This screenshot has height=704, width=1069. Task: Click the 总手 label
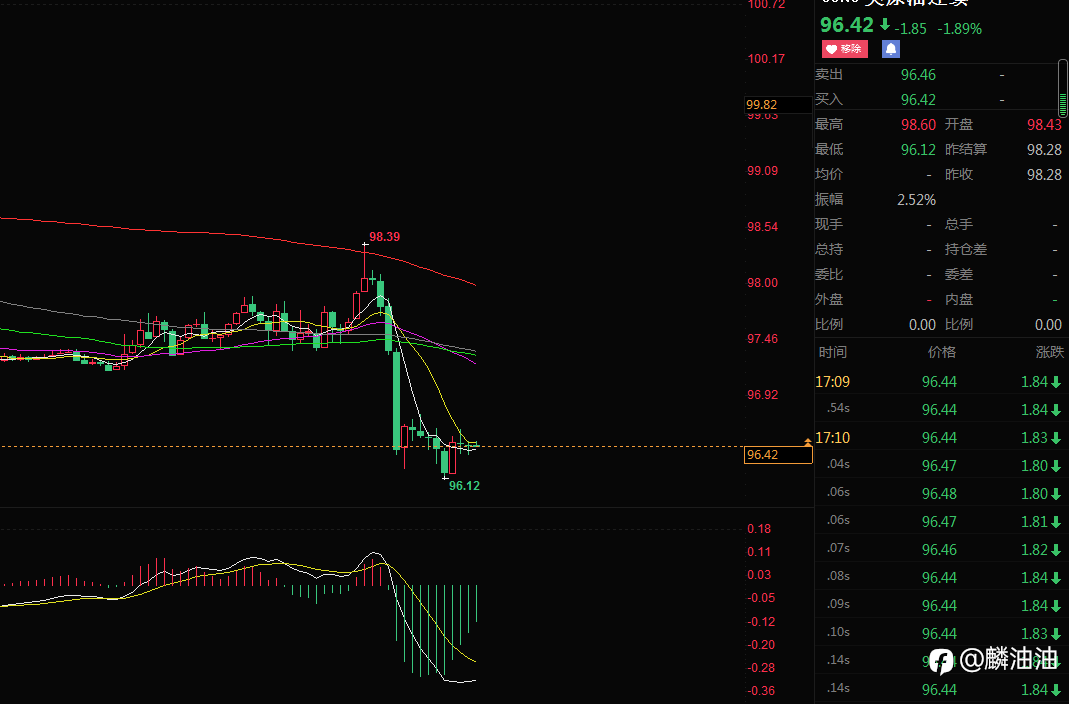(959, 224)
